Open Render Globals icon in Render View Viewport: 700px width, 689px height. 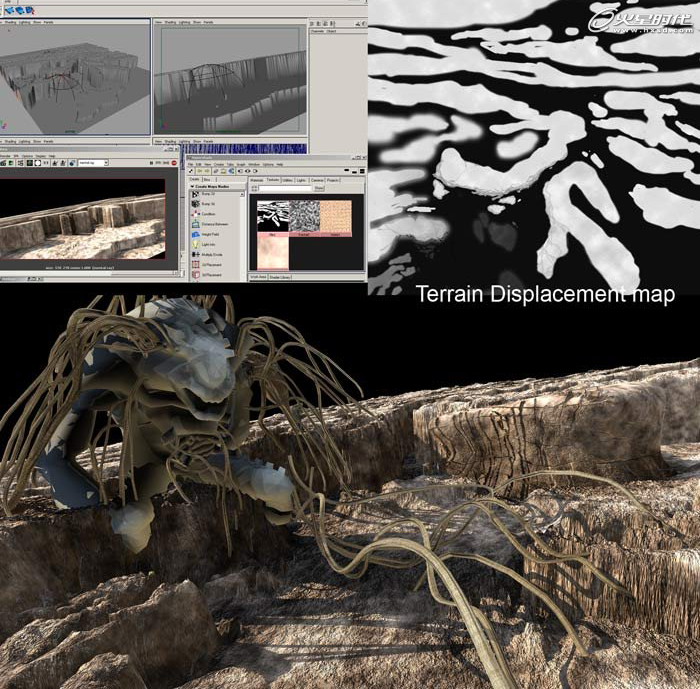click(72, 163)
